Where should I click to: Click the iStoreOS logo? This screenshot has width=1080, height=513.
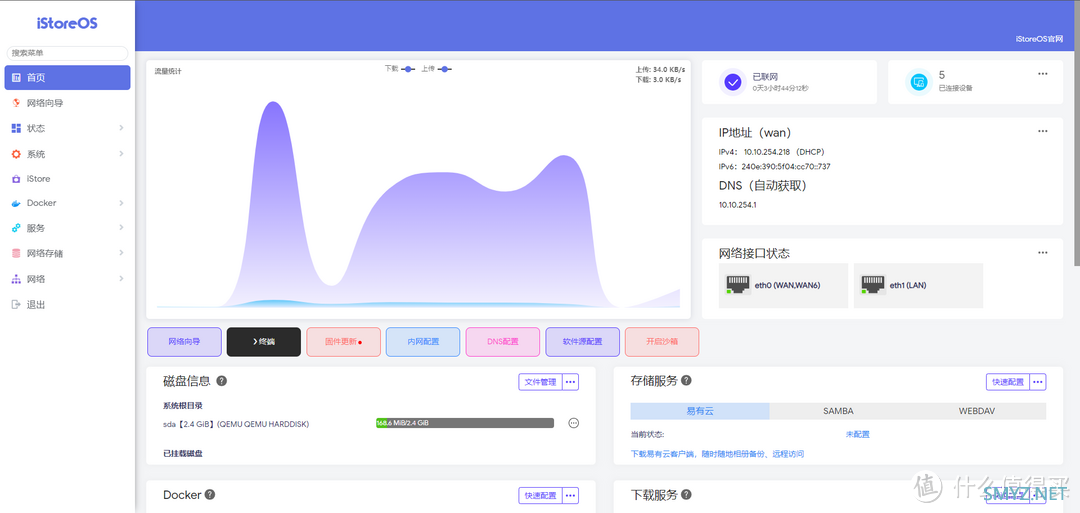pyautogui.click(x=68, y=23)
